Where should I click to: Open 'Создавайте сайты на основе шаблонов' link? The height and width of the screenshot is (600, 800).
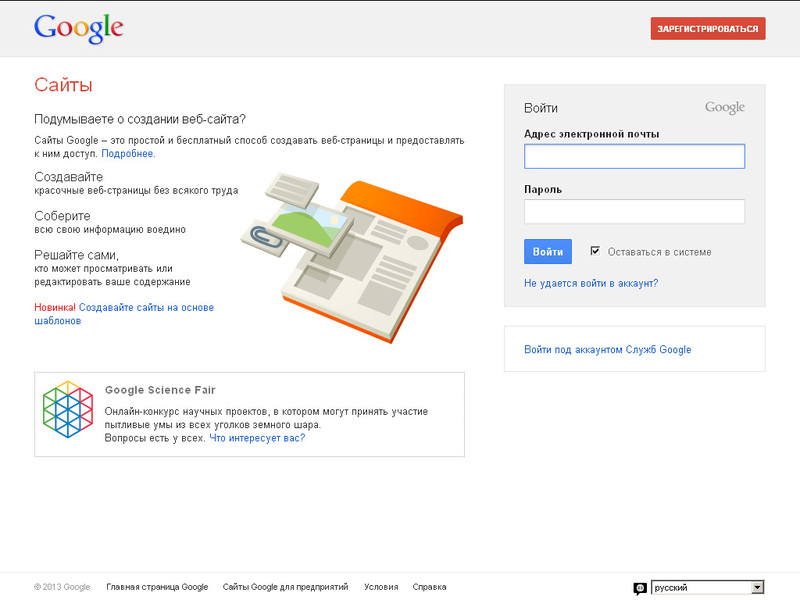(x=146, y=308)
